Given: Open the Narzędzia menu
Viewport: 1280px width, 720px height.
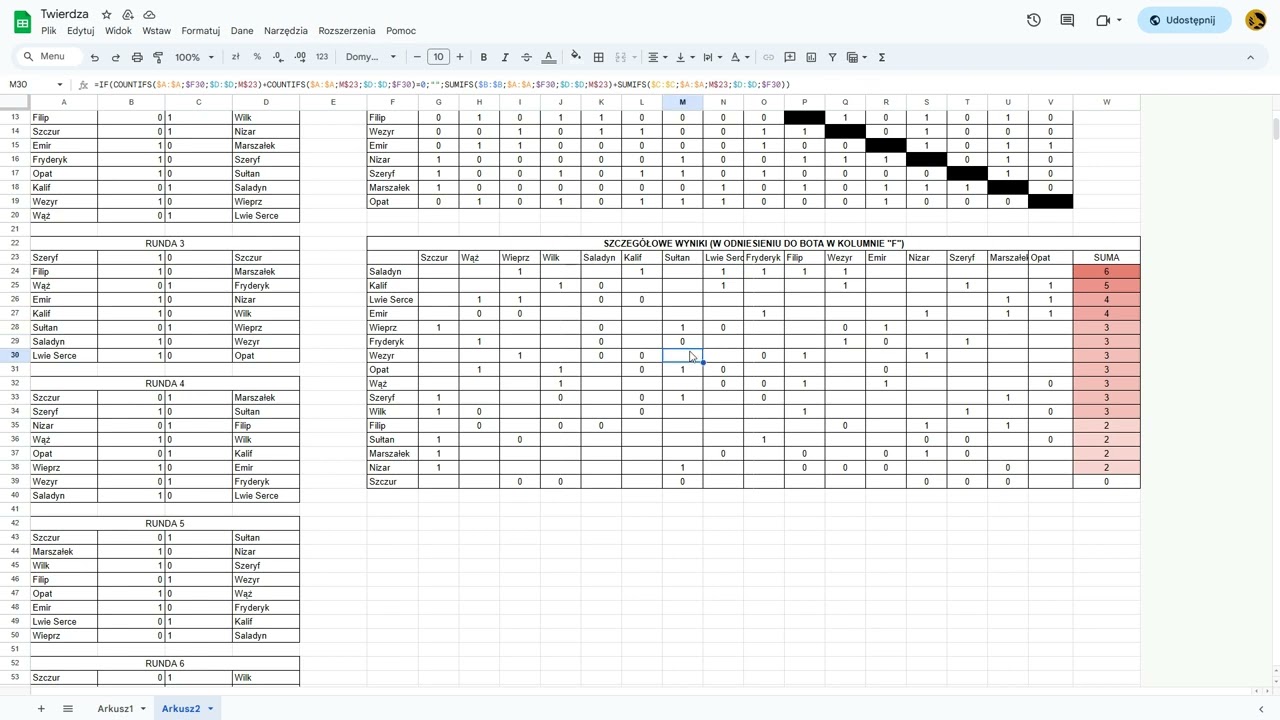Looking at the screenshot, I should tap(286, 31).
